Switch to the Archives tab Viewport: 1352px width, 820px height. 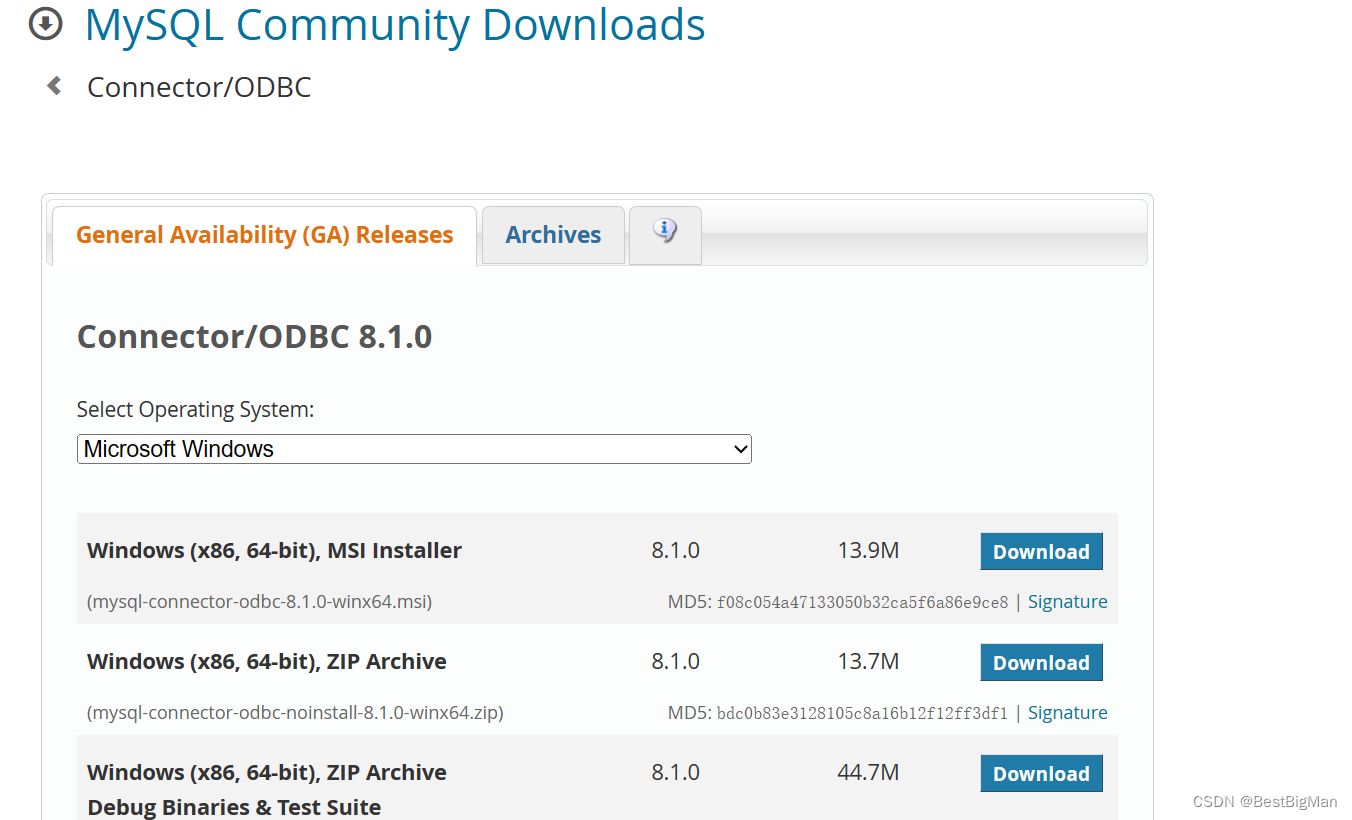click(x=553, y=235)
